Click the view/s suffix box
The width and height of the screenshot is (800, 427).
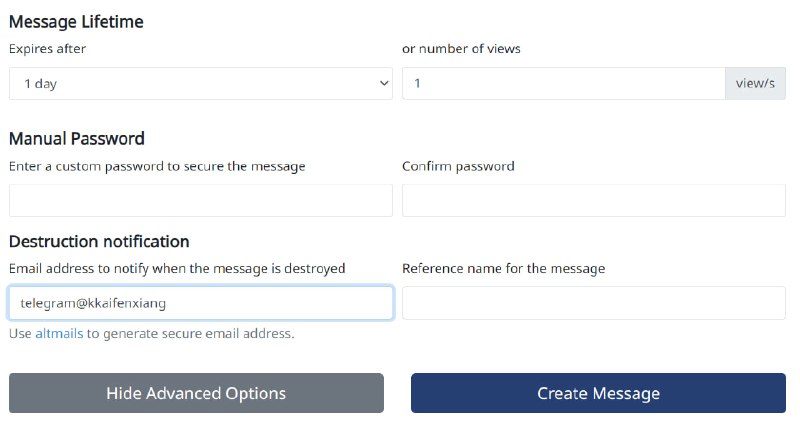tap(755, 84)
